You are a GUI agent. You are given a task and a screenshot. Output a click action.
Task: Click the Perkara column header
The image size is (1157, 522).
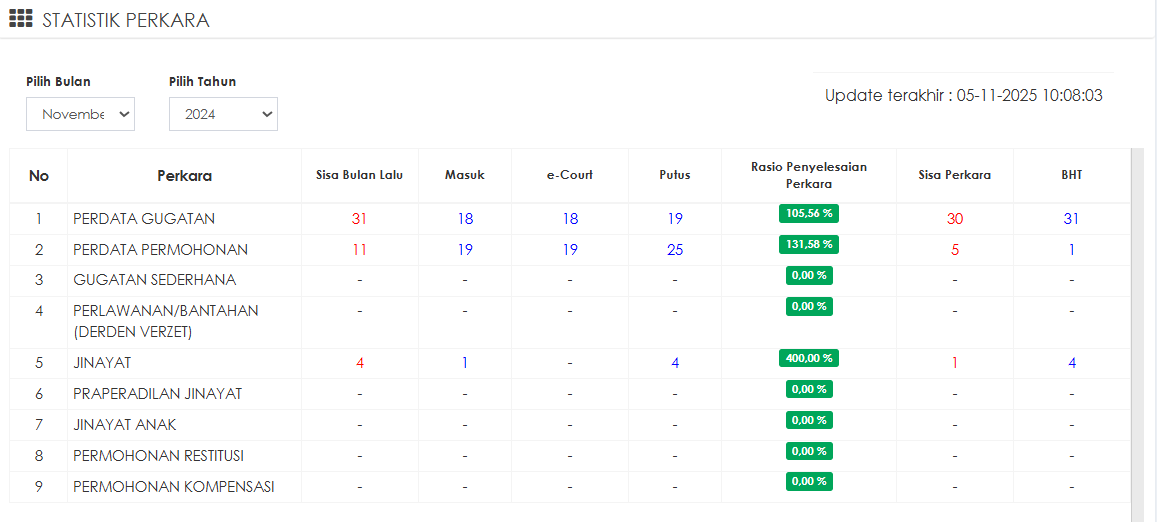tap(184, 176)
